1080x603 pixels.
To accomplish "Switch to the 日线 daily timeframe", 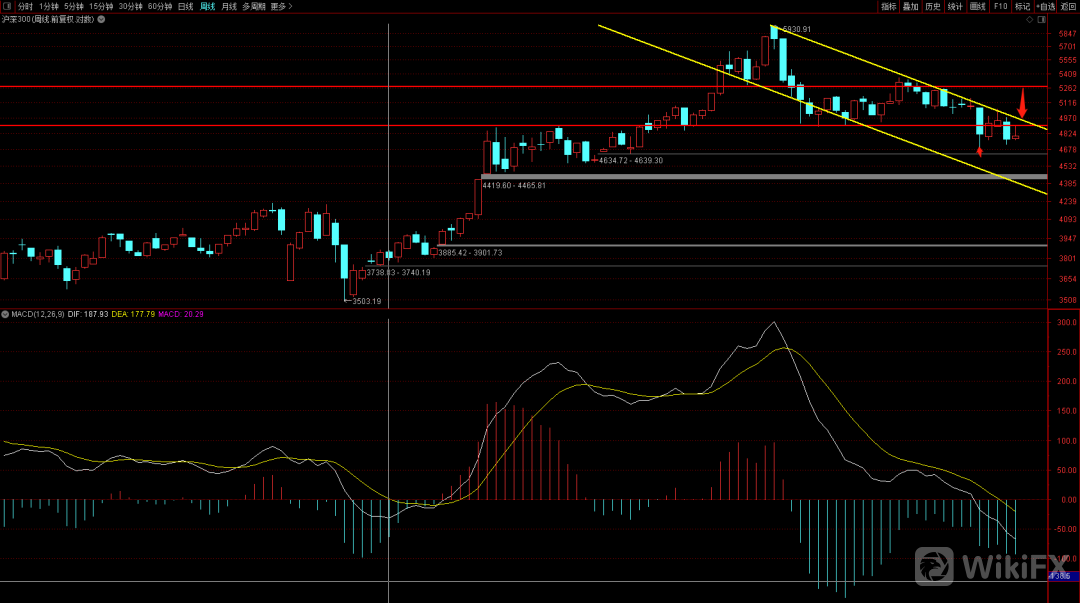I will [185, 6].
